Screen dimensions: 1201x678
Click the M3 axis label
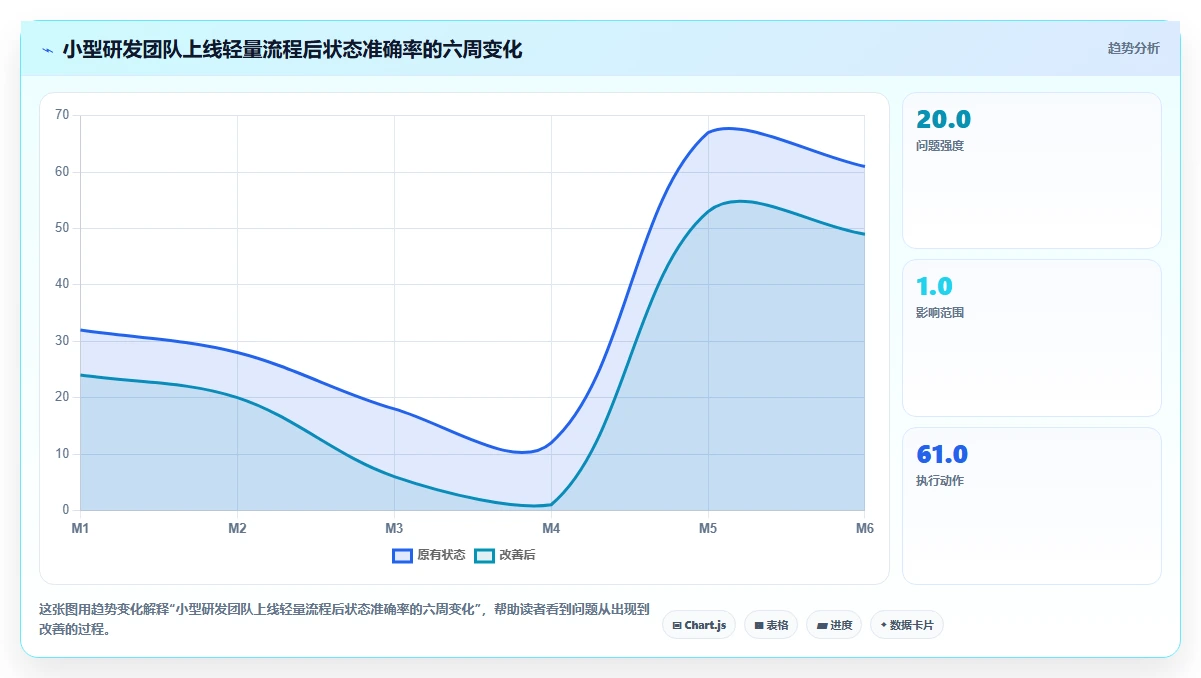tap(394, 528)
